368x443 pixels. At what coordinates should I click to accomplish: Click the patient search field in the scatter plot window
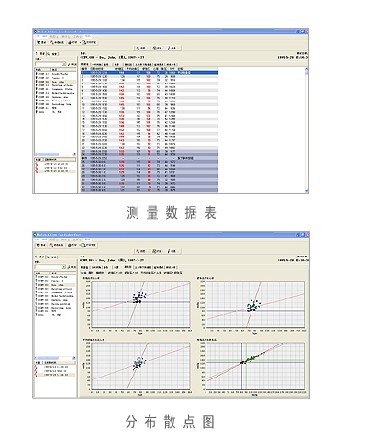(50, 267)
